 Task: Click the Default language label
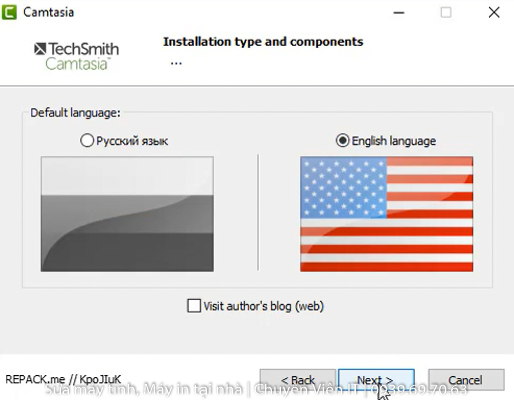[75, 113]
